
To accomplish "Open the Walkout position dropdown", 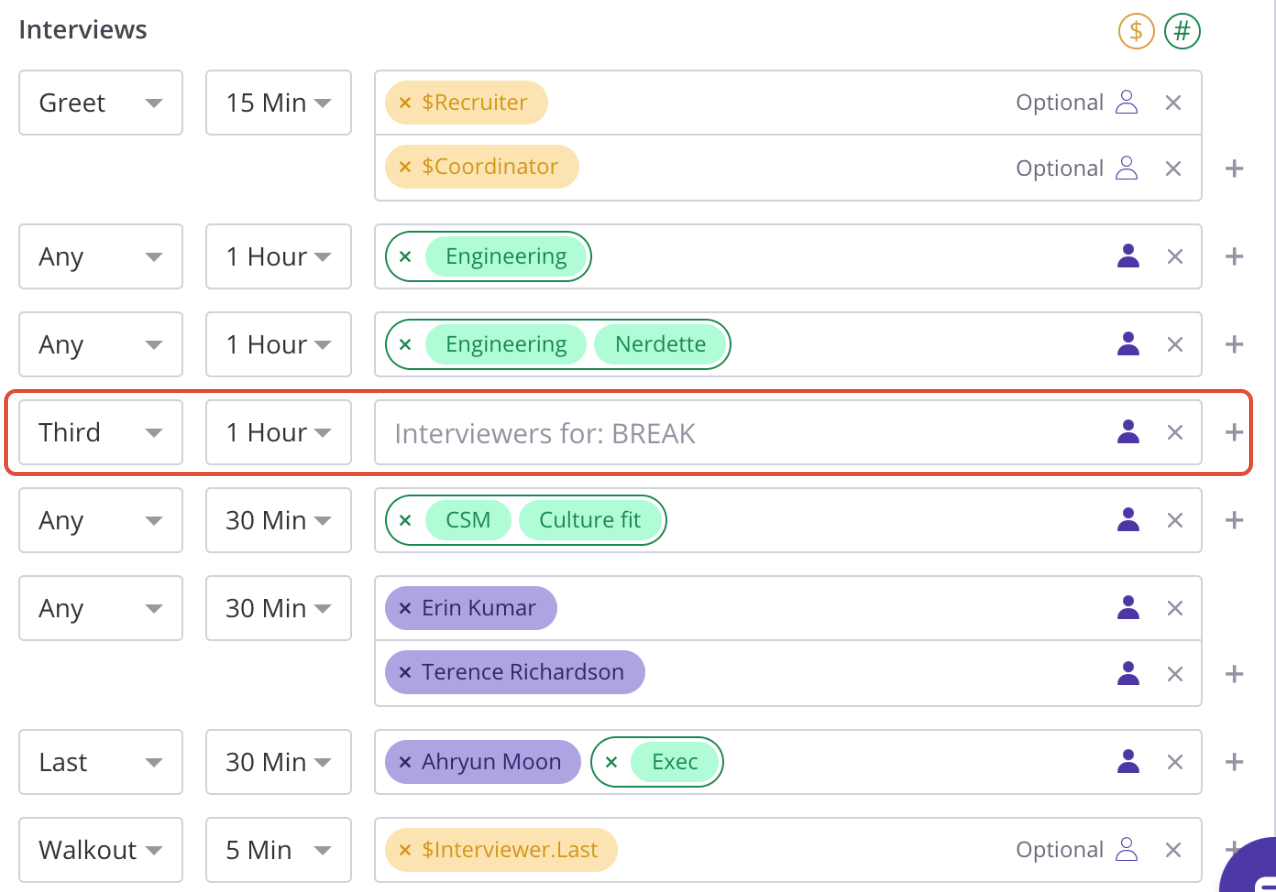I will (100, 850).
